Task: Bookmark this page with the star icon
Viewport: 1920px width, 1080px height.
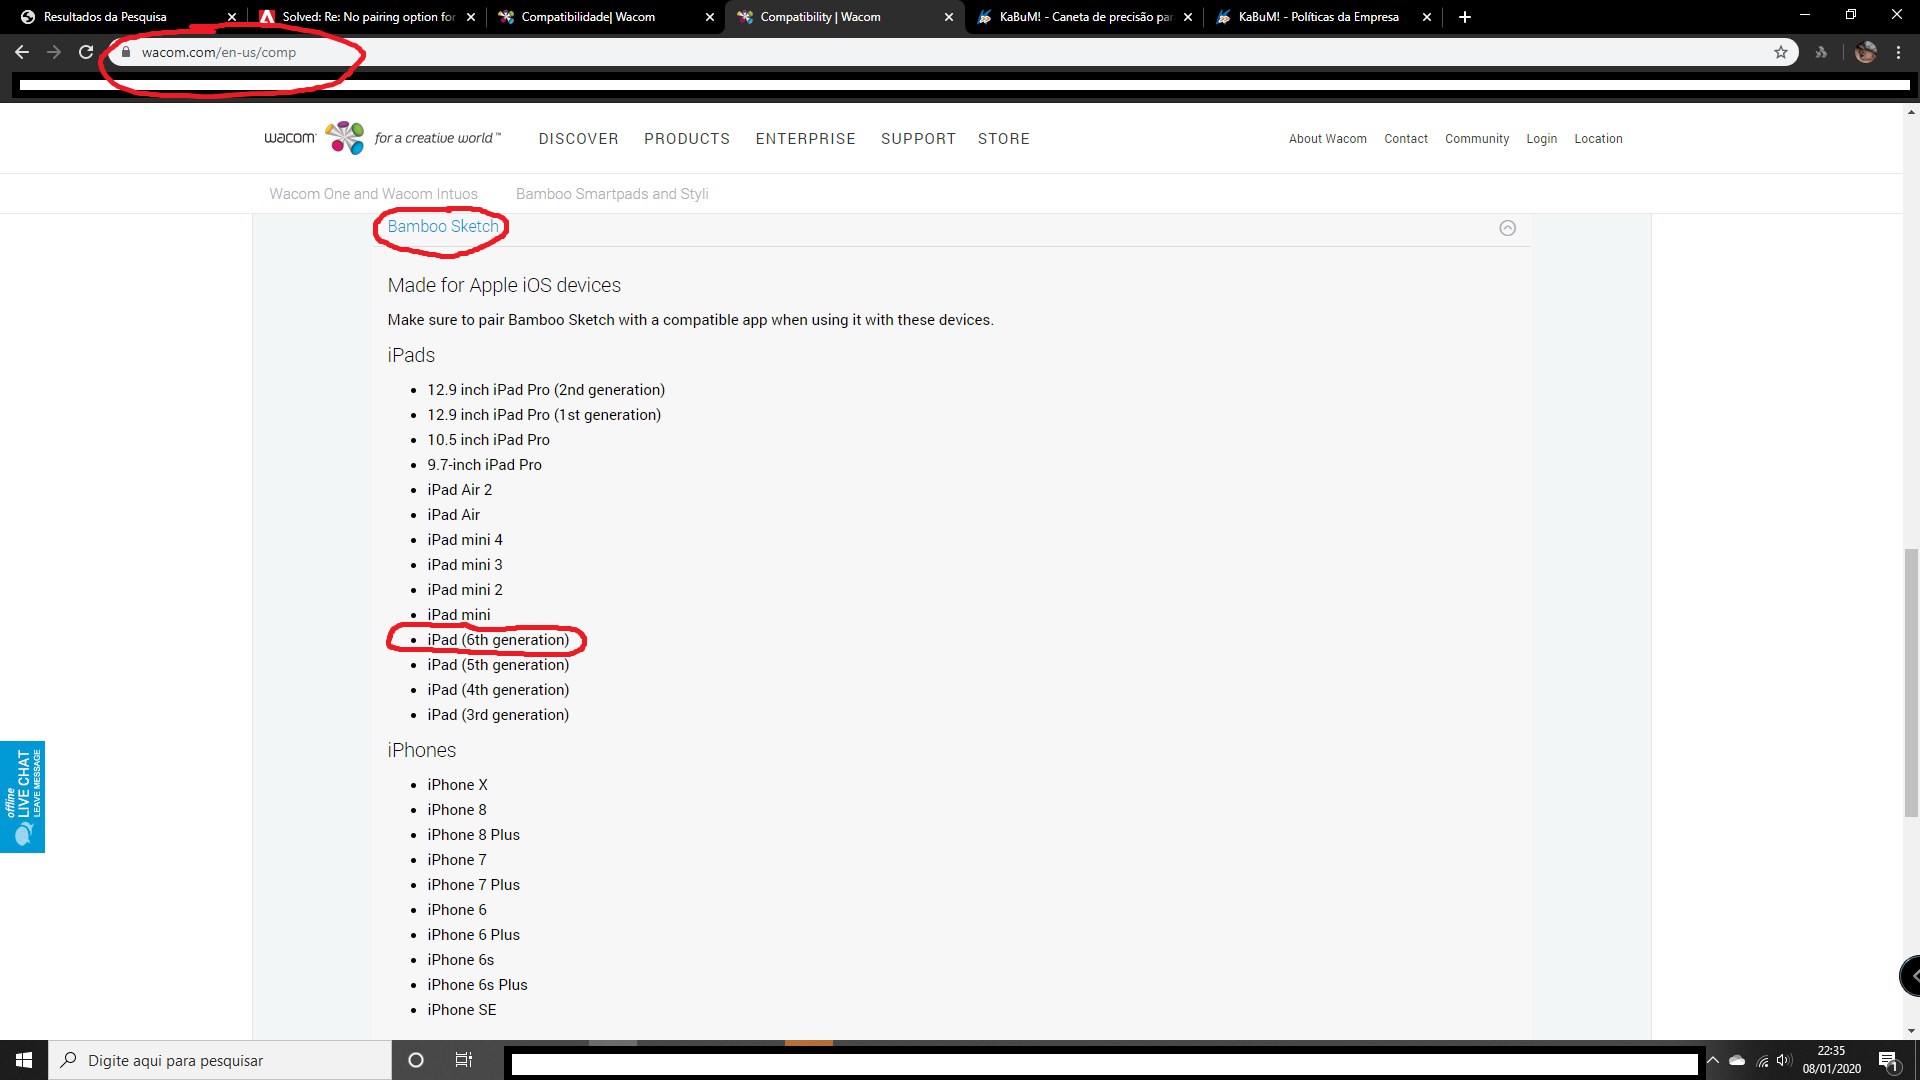Action: 1781,52
